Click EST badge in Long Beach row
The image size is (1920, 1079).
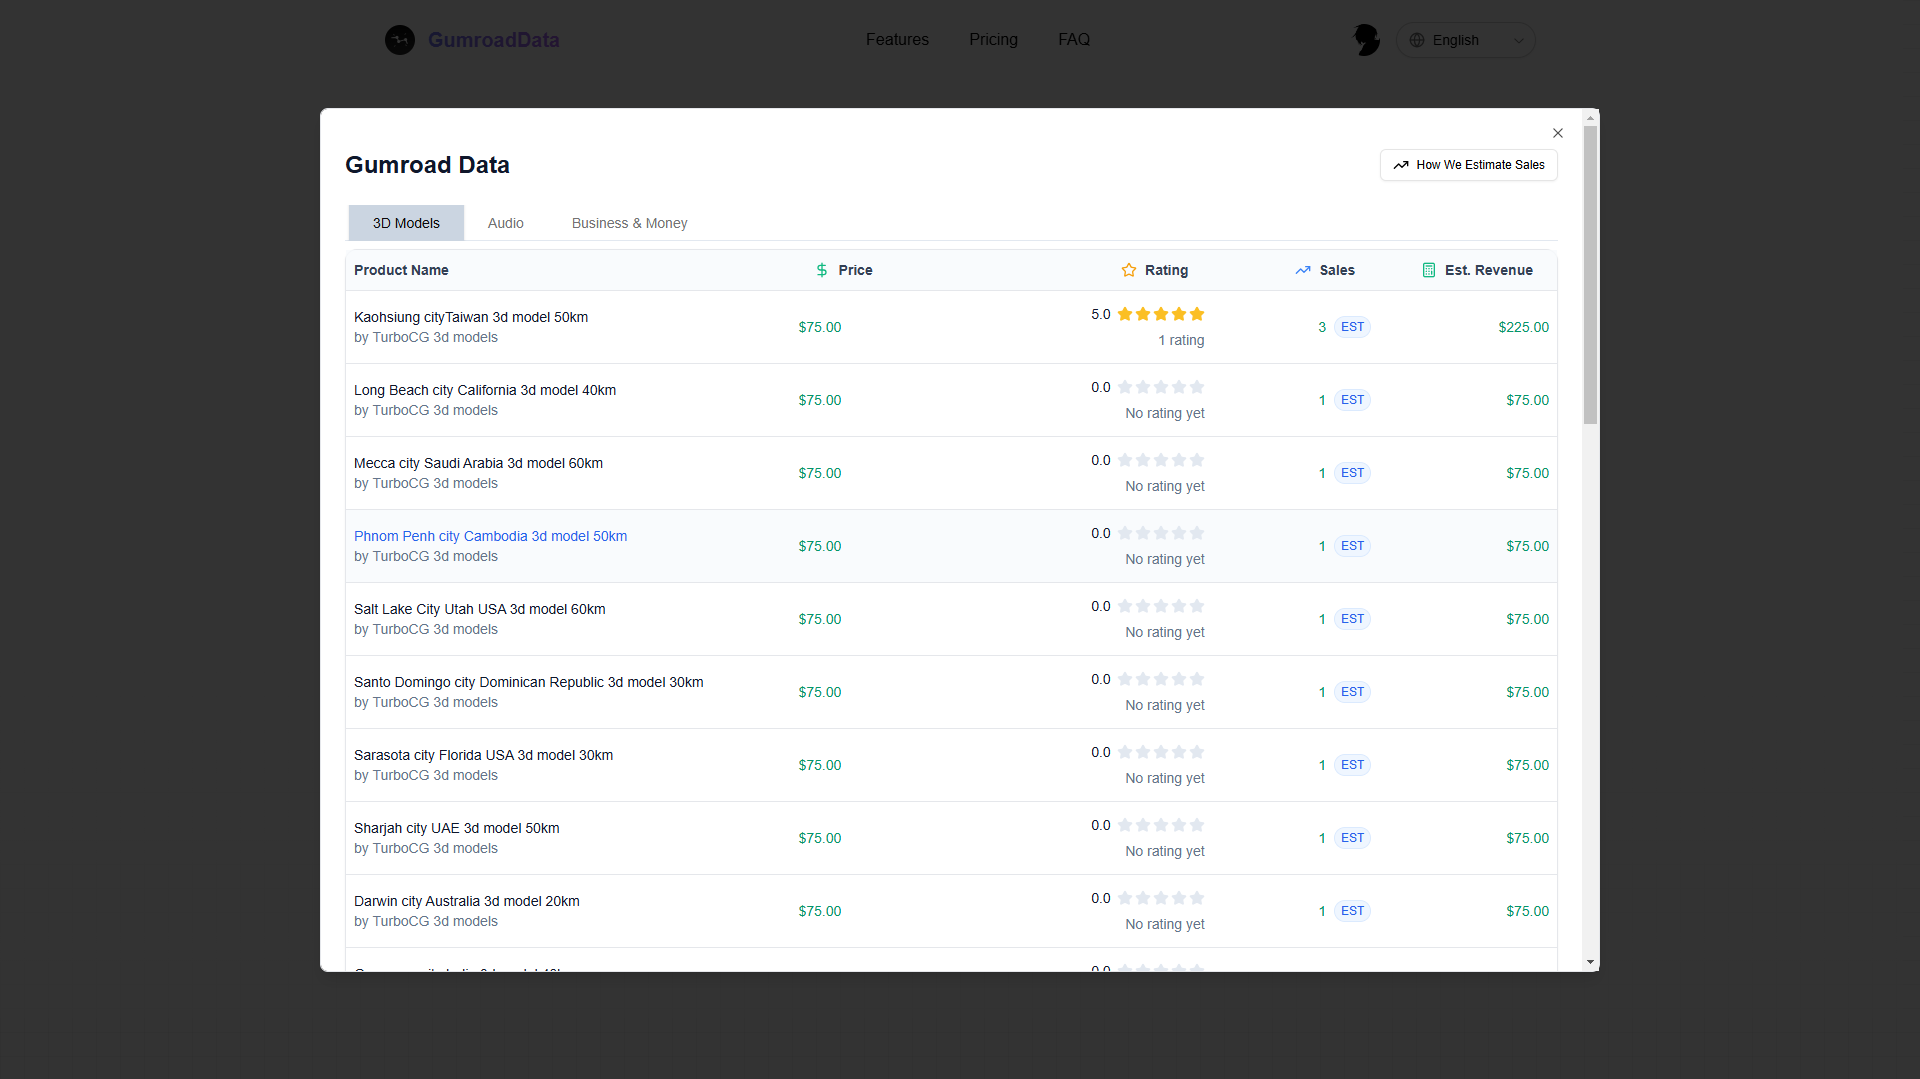(x=1352, y=400)
